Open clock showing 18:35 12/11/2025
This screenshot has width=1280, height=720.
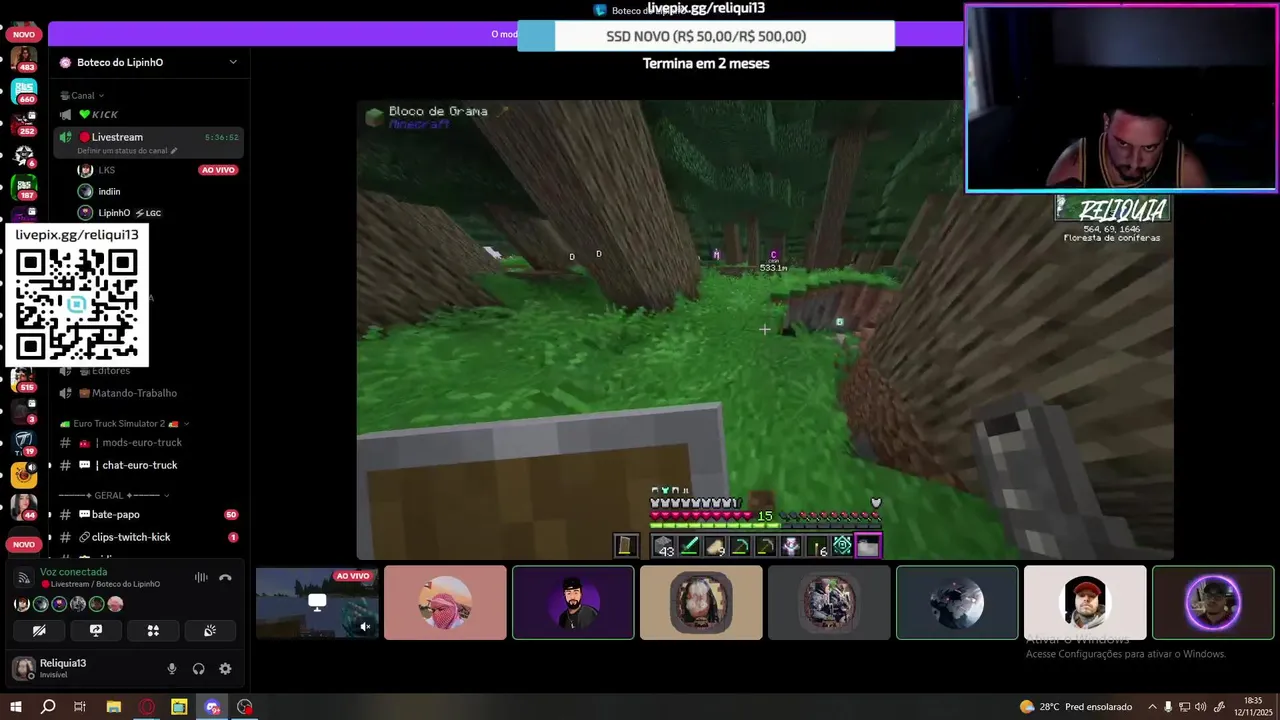click(1252, 707)
